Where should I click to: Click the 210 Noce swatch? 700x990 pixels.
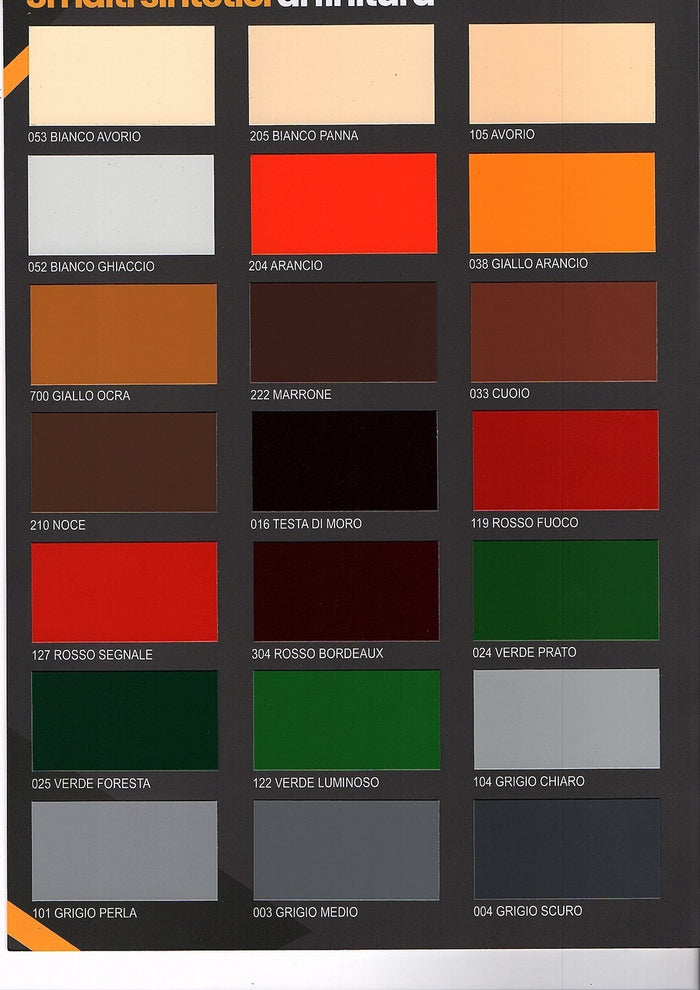click(x=123, y=462)
